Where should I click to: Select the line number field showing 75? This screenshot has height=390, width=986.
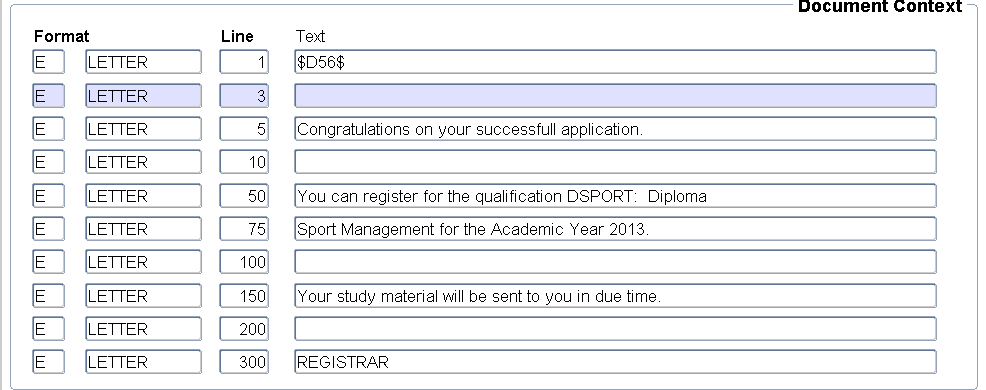coord(244,229)
